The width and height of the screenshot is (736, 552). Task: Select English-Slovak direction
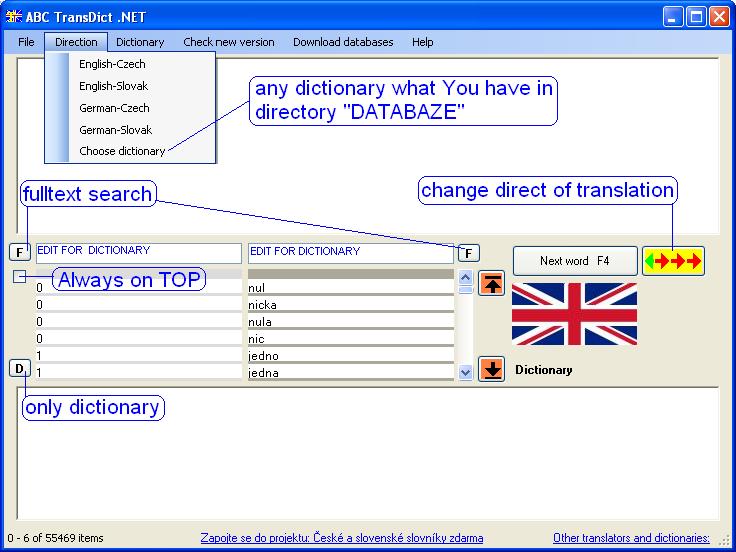(x=130, y=86)
